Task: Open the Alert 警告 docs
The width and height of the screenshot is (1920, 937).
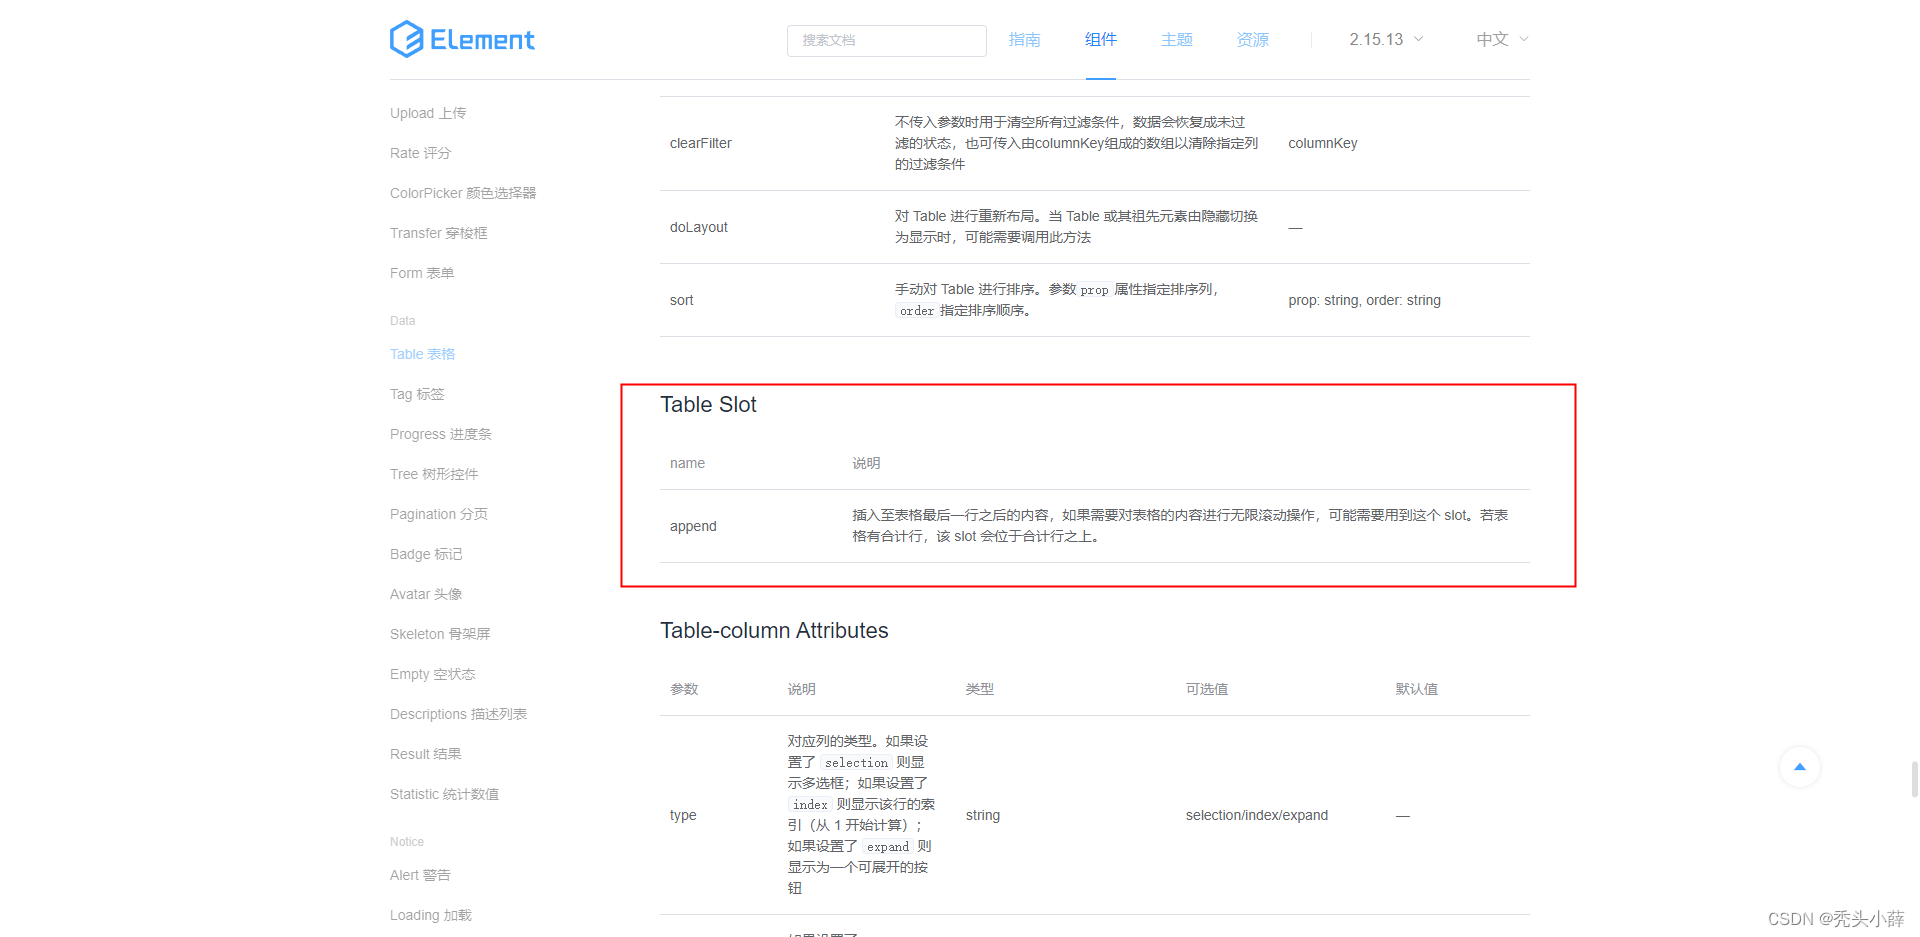Action: click(420, 874)
